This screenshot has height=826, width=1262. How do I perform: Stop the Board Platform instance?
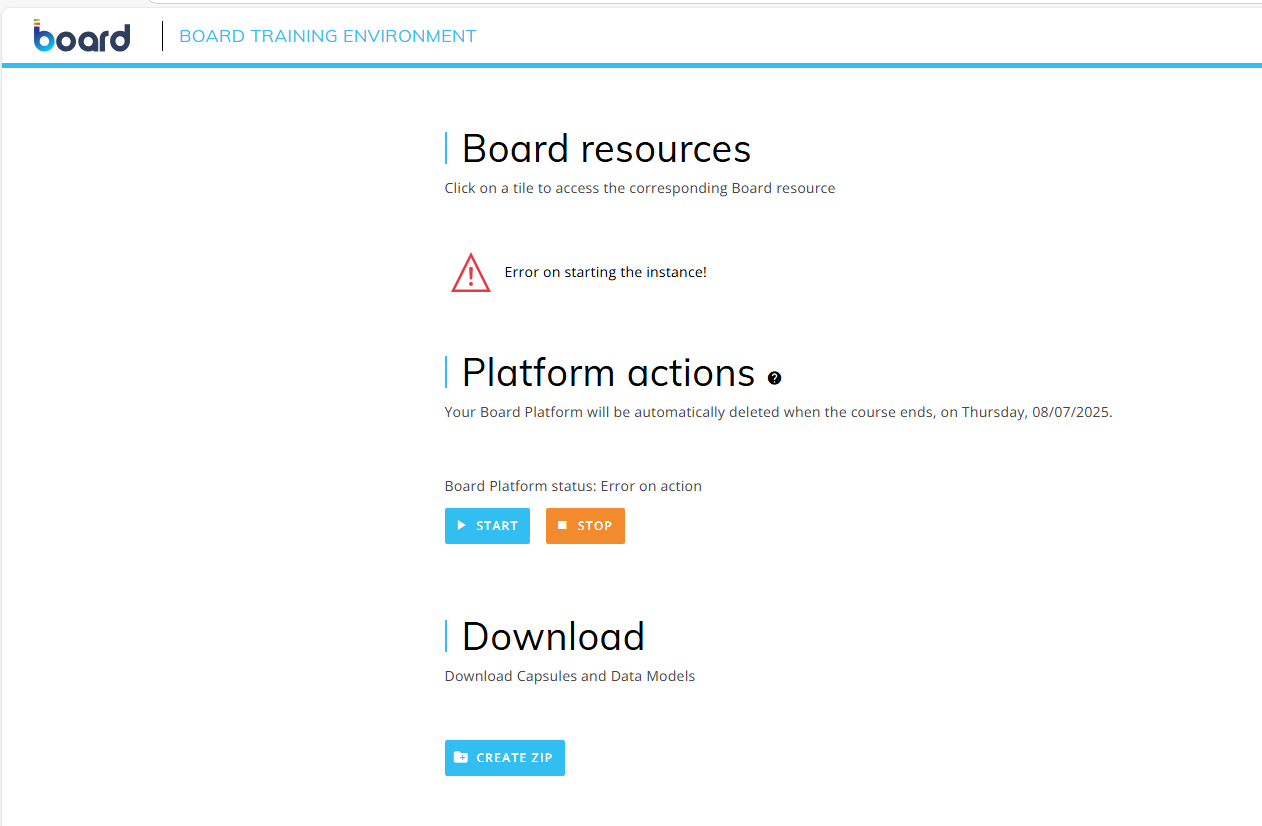pyautogui.click(x=585, y=526)
